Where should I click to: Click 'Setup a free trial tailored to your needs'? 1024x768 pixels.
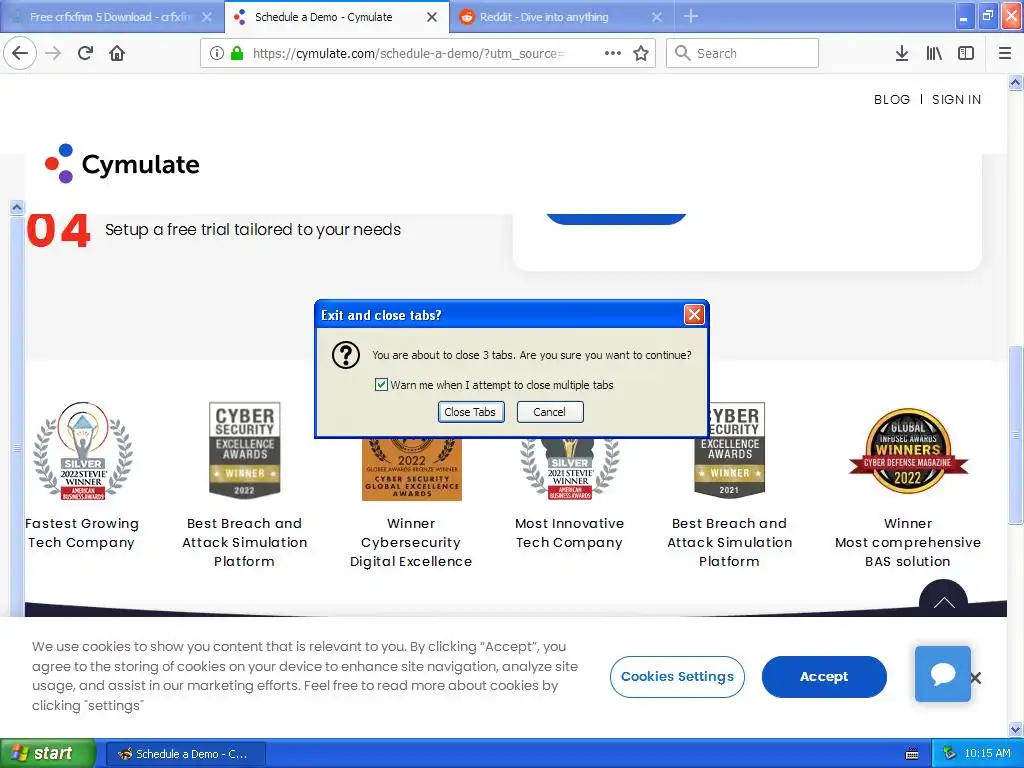click(x=253, y=229)
